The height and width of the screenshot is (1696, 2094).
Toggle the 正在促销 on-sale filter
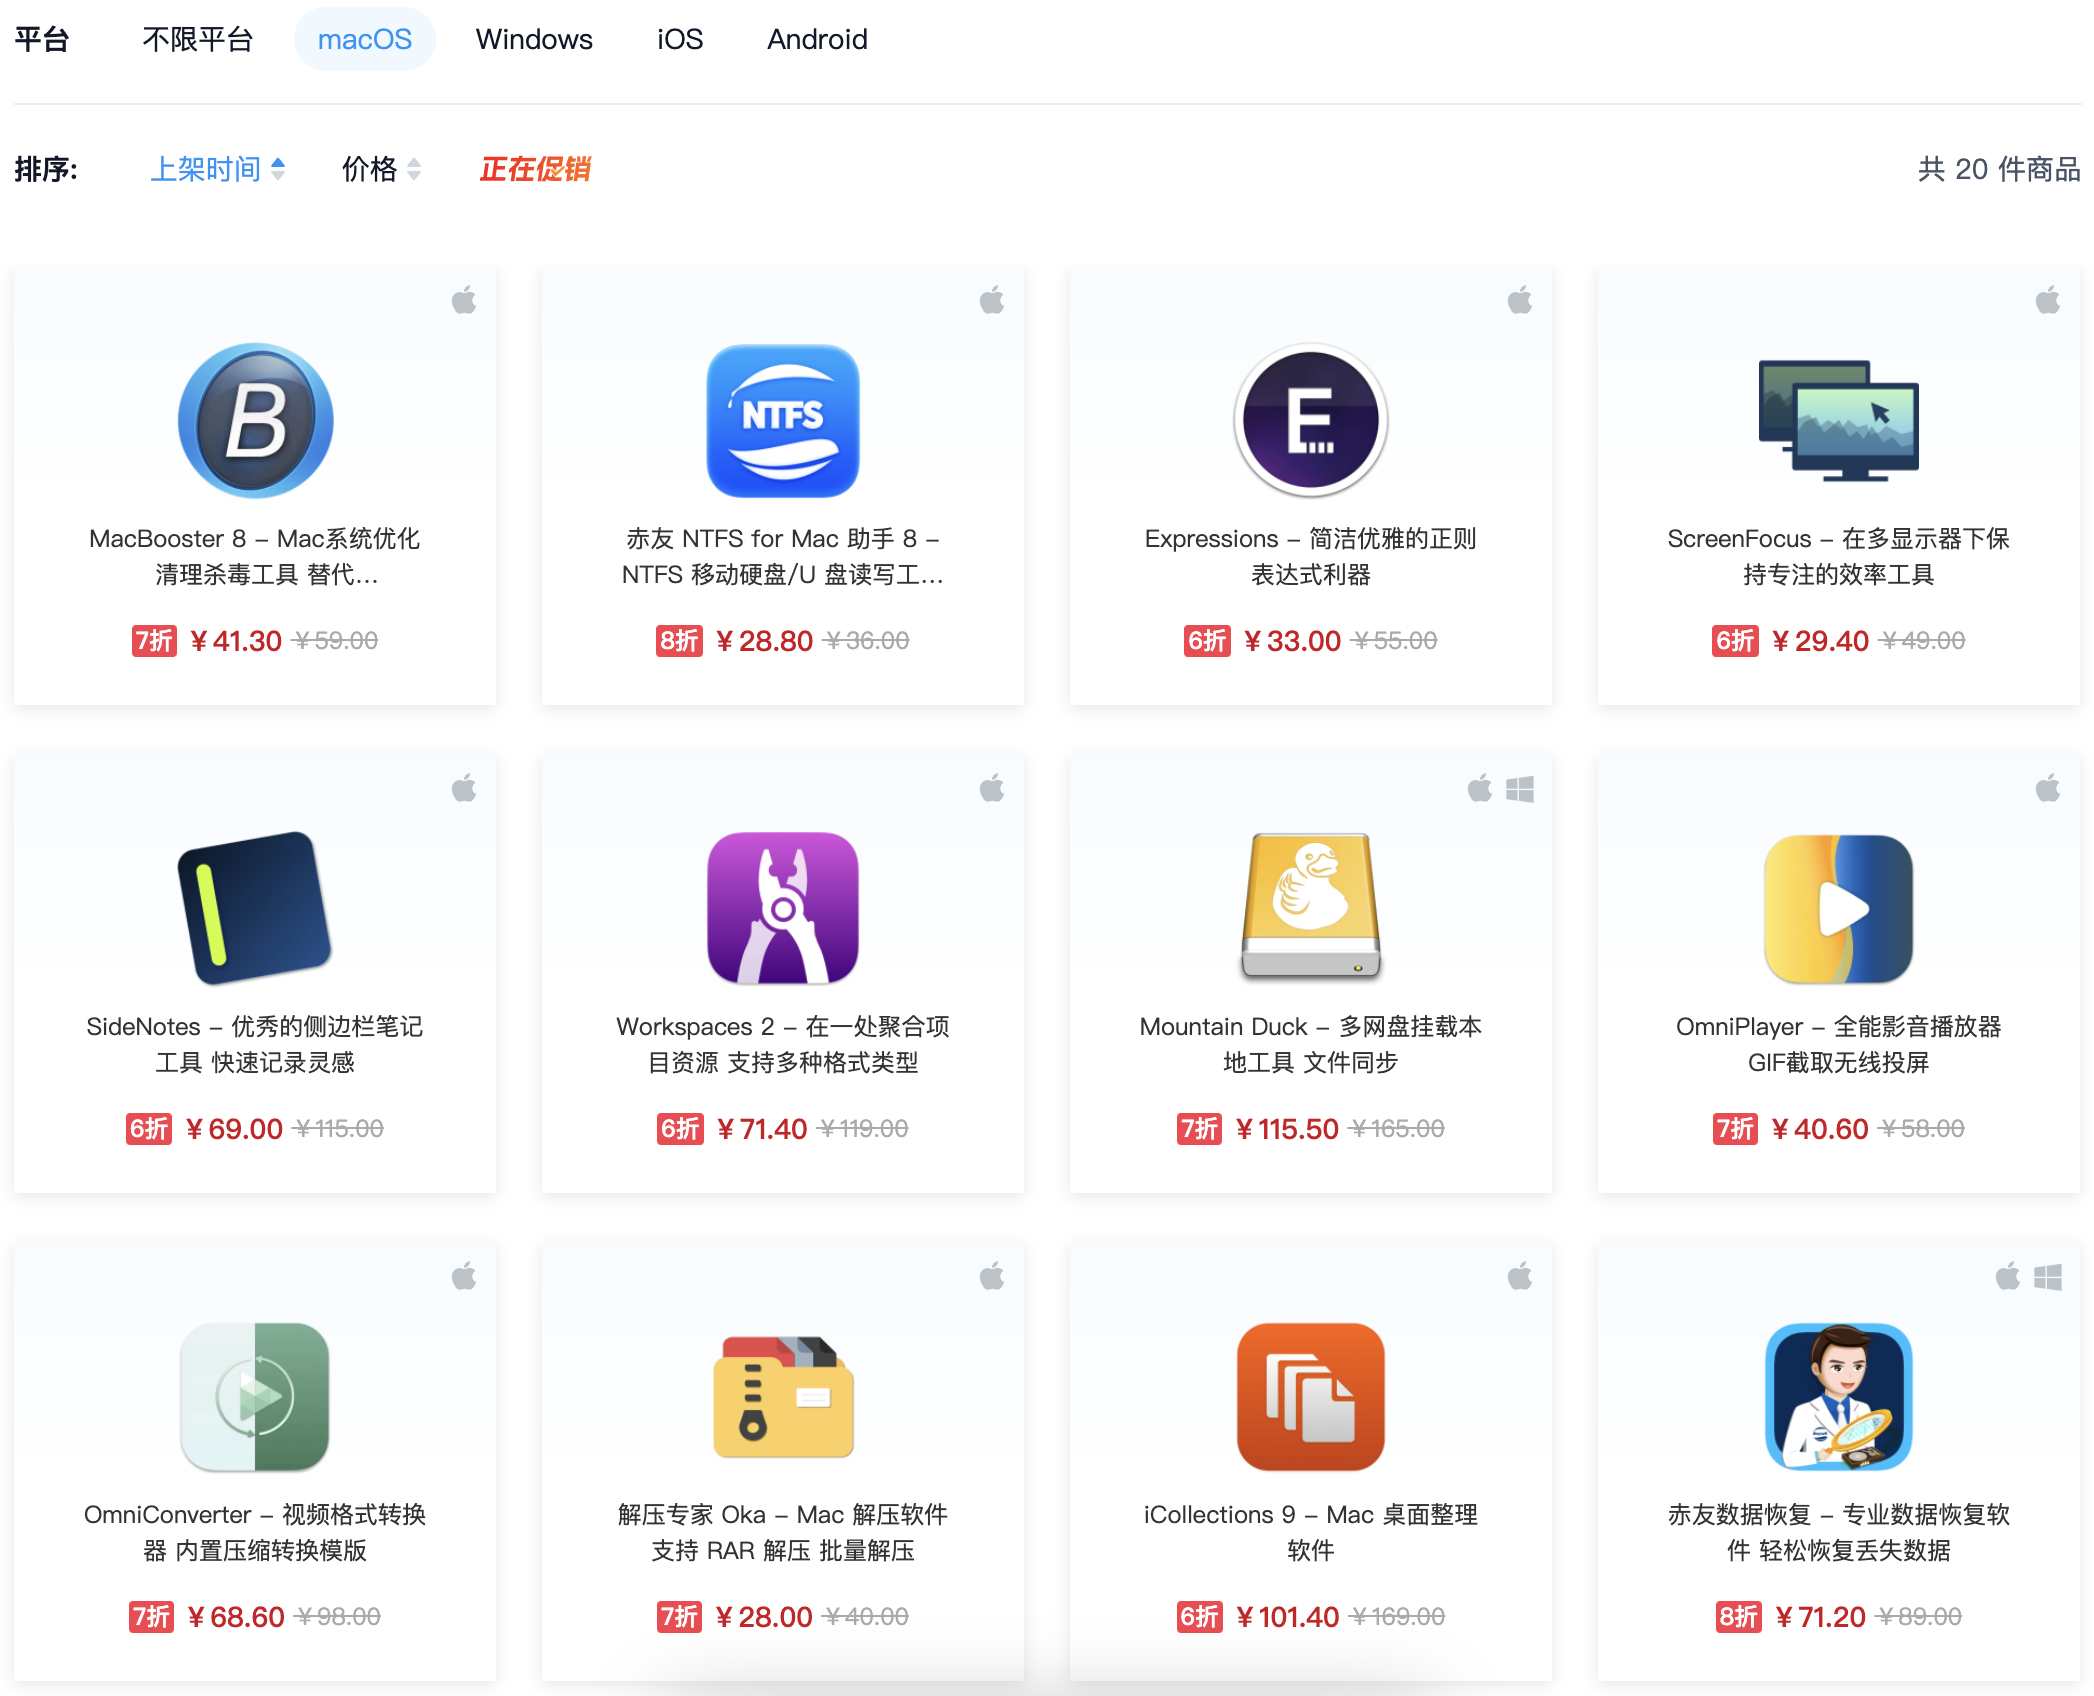[x=535, y=169]
